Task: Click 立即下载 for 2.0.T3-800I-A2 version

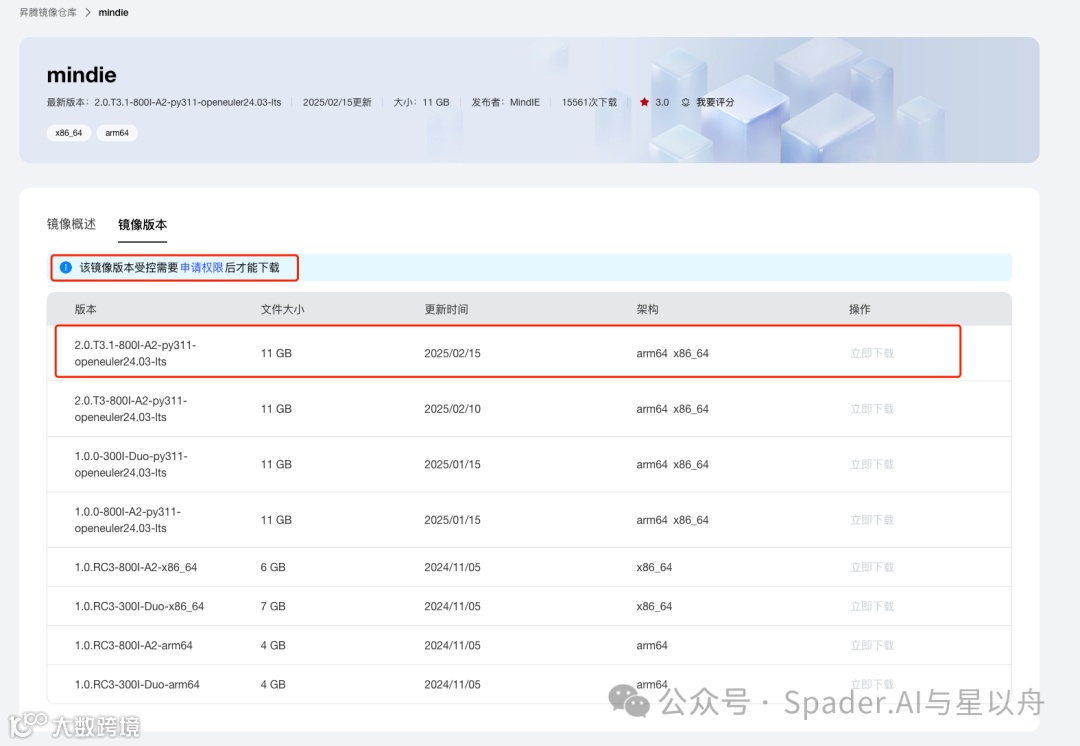Action: (x=872, y=409)
